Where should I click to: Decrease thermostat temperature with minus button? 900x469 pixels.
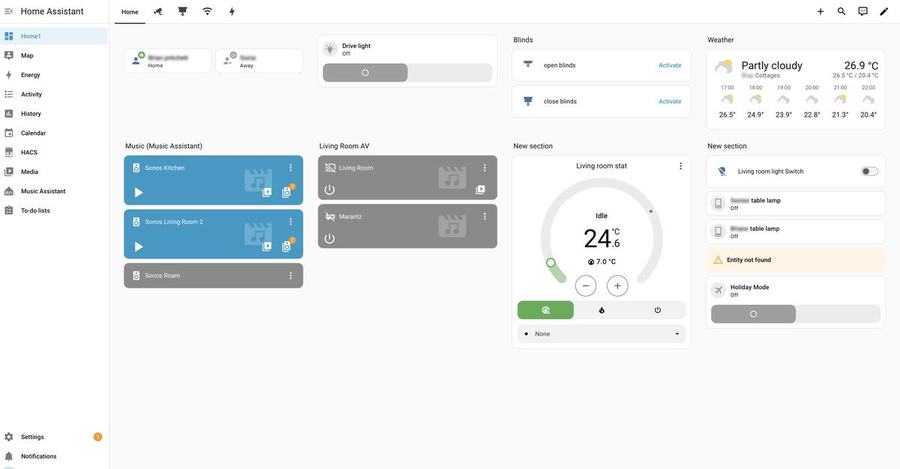(x=585, y=286)
